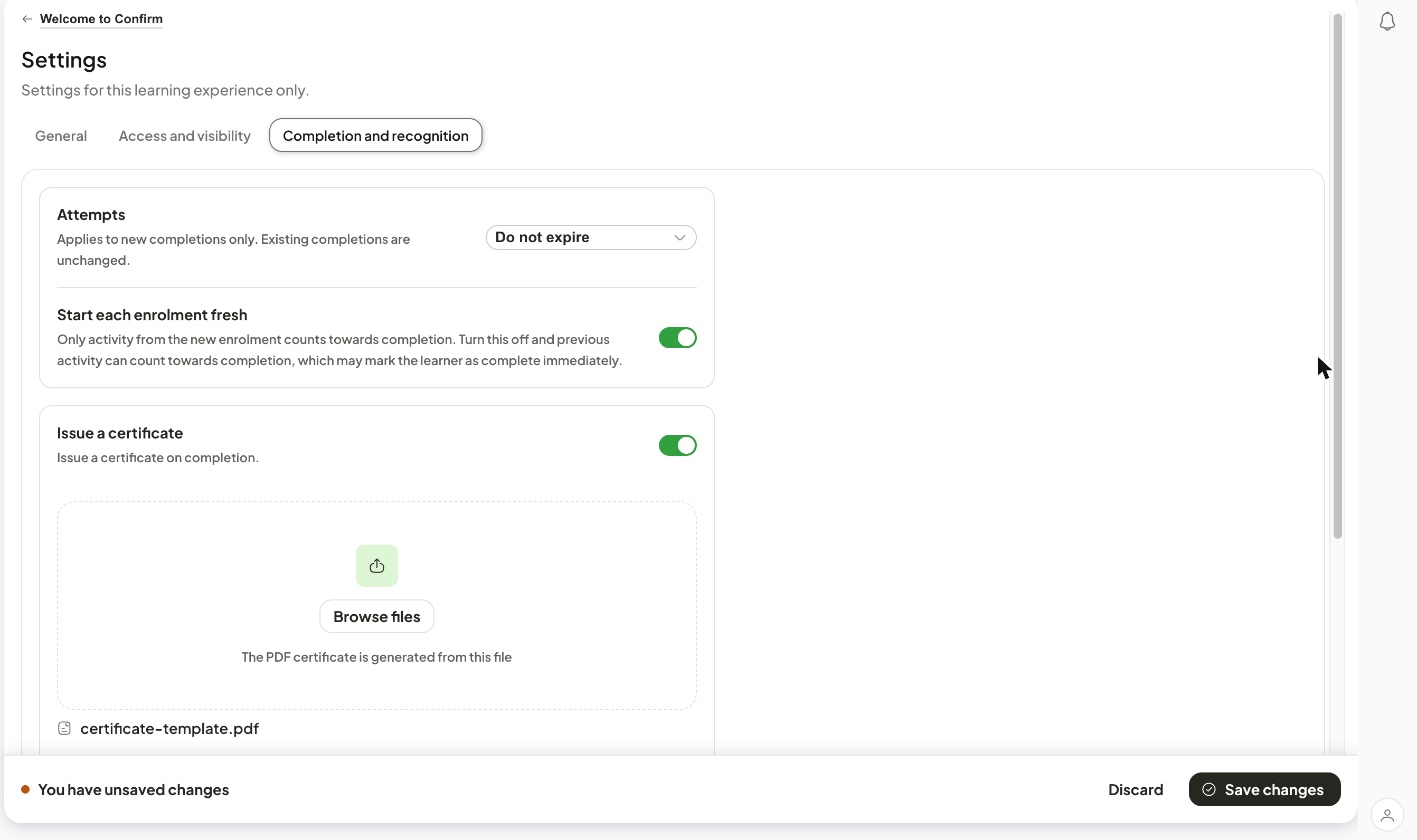The height and width of the screenshot is (840, 1417).
Task: Click the file icon beside certificate-template.pdf
Action: coord(65,729)
